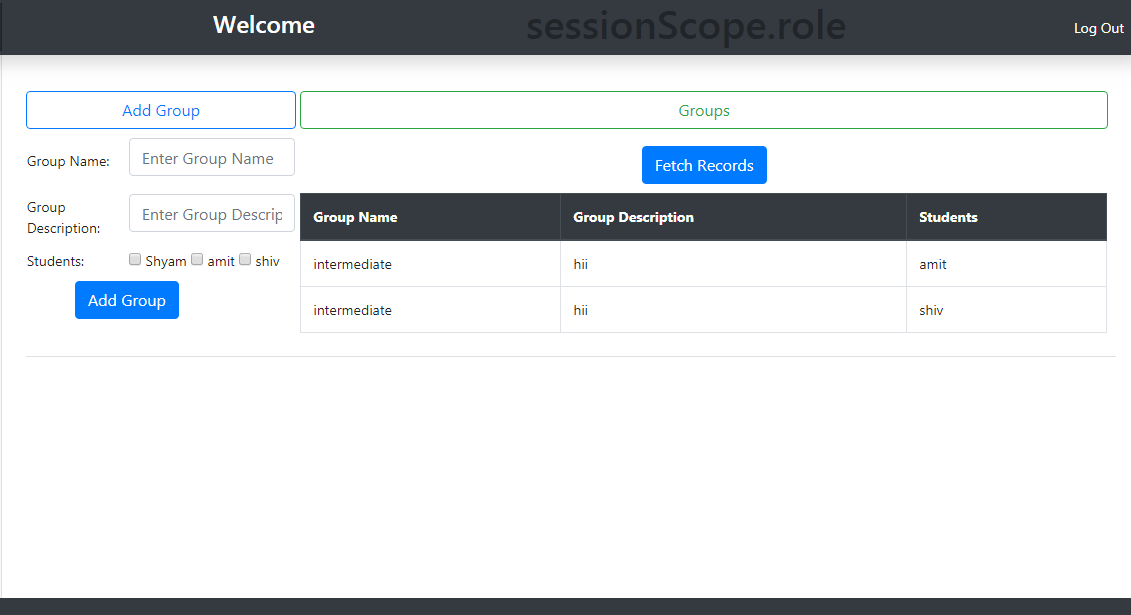1131x615 pixels.
Task: Focus the Enter Group Description input field
Action: pyautogui.click(x=212, y=213)
